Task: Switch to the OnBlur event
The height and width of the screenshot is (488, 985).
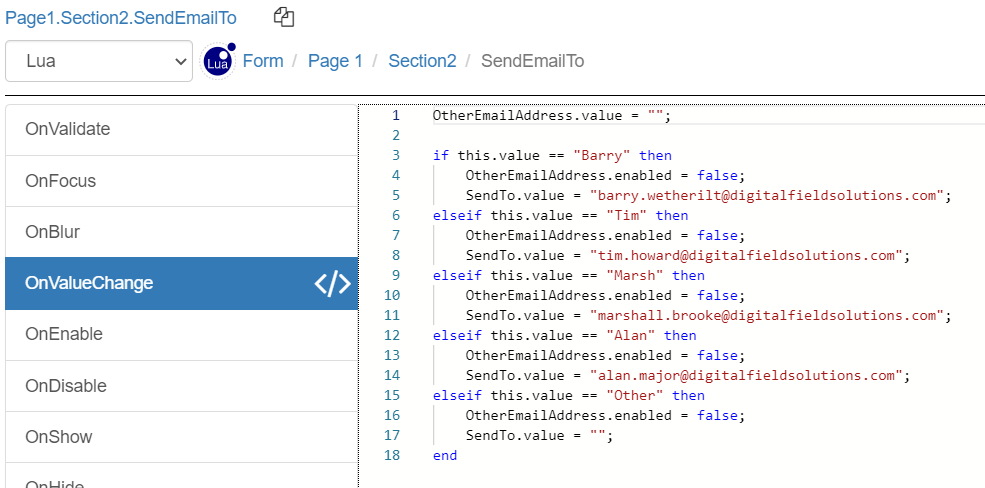Action: tap(52, 232)
